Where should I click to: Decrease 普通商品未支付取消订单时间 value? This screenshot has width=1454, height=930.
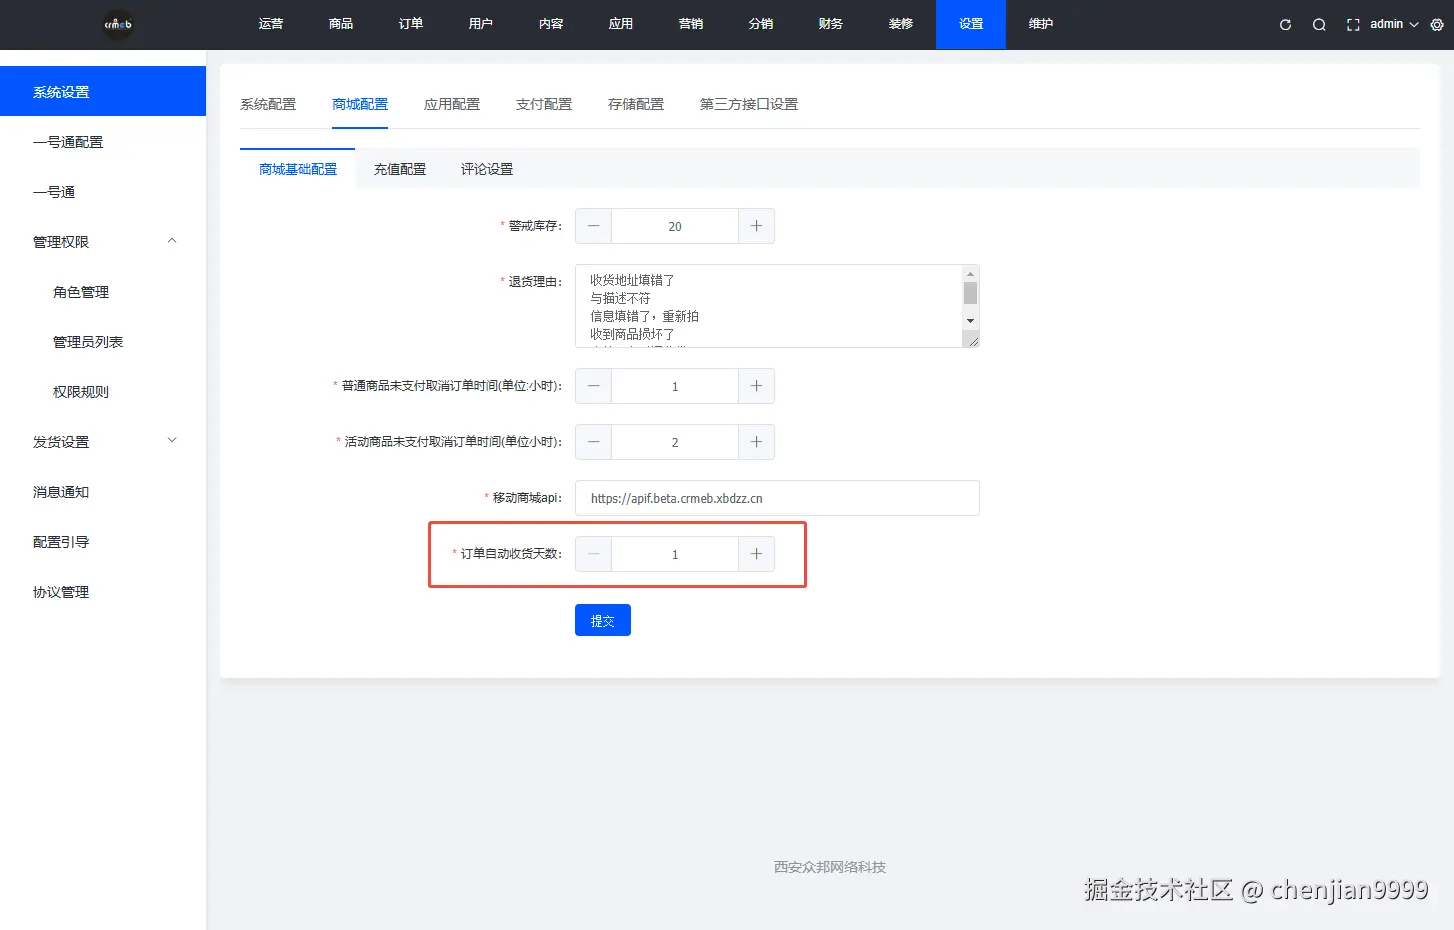(x=593, y=386)
